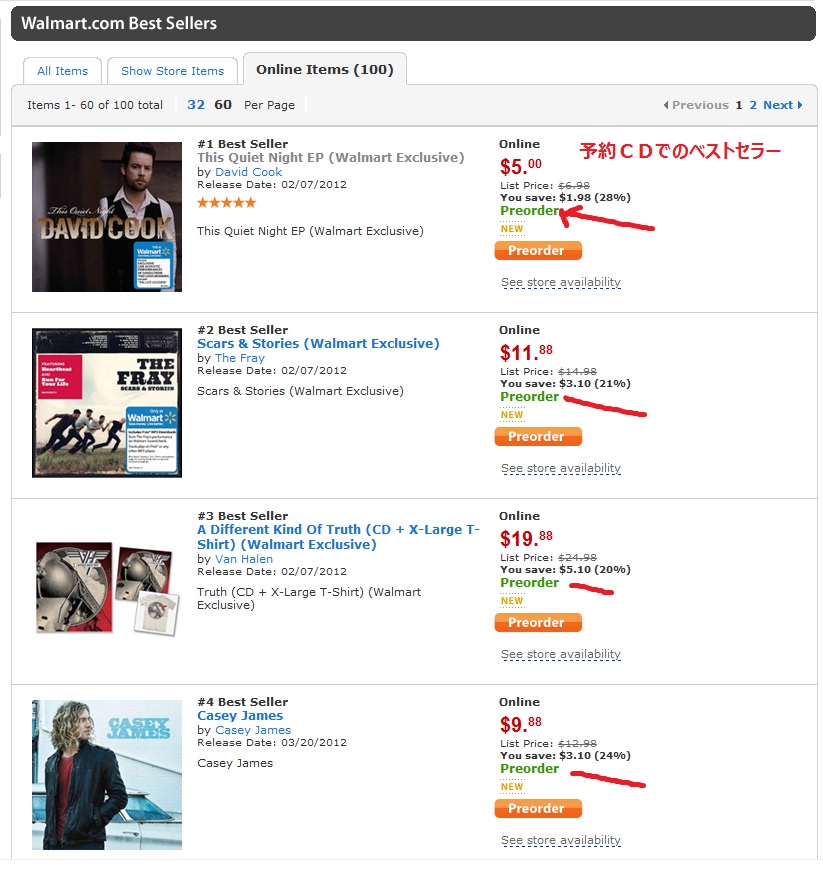Open The Fray album cover thumbnail

(x=107, y=402)
